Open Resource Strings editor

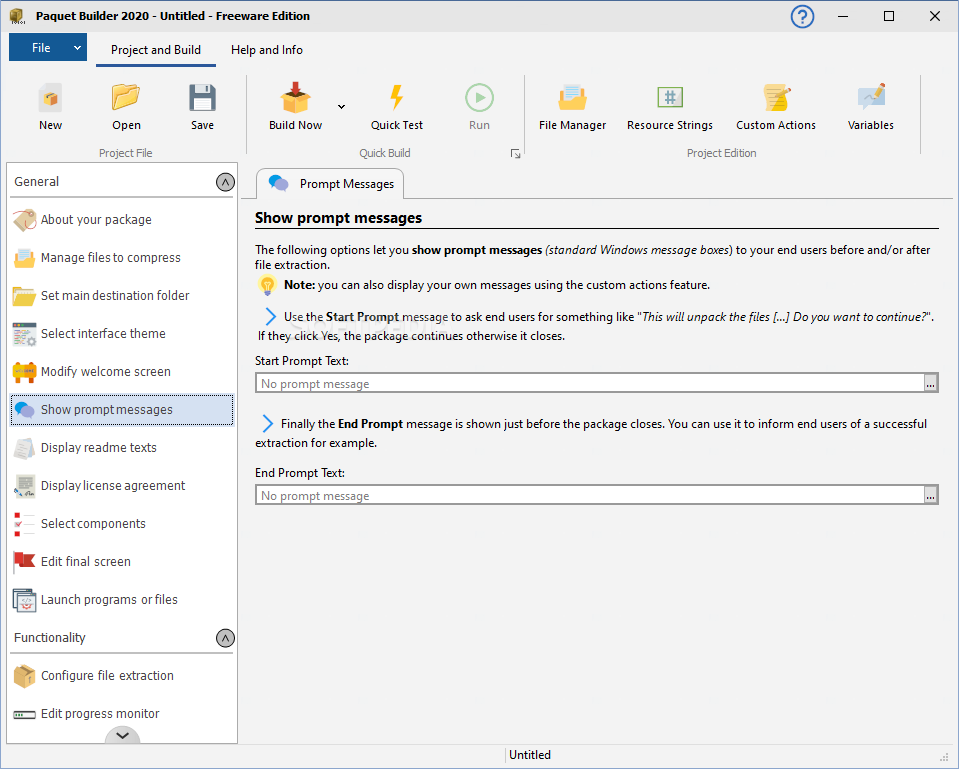click(x=670, y=107)
